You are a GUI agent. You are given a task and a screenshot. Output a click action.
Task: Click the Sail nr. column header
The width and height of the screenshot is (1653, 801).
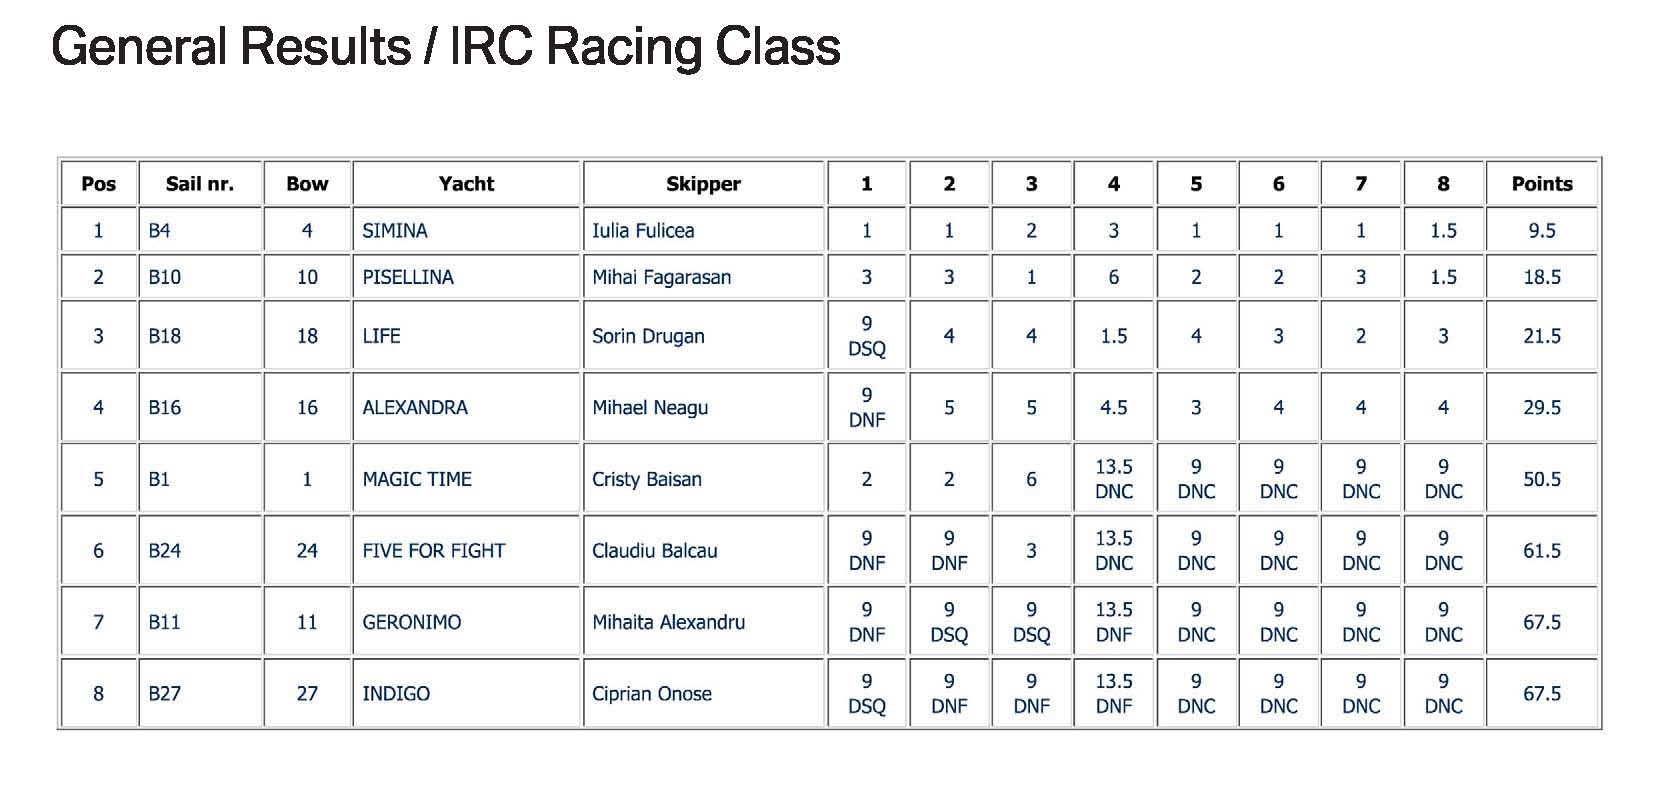[200, 184]
